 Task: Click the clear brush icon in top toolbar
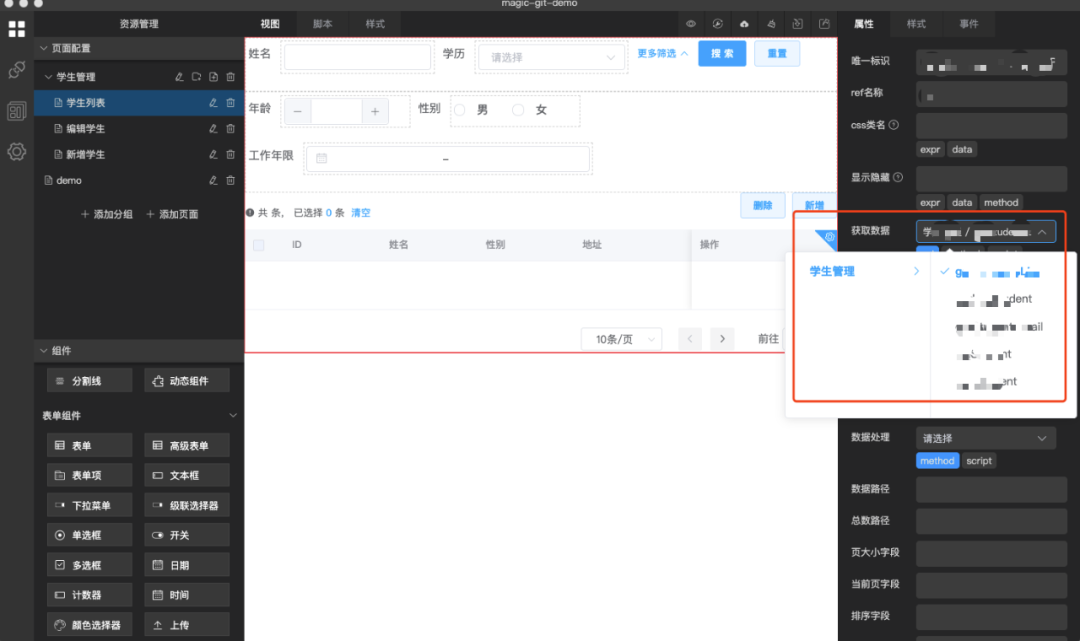point(771,23)
